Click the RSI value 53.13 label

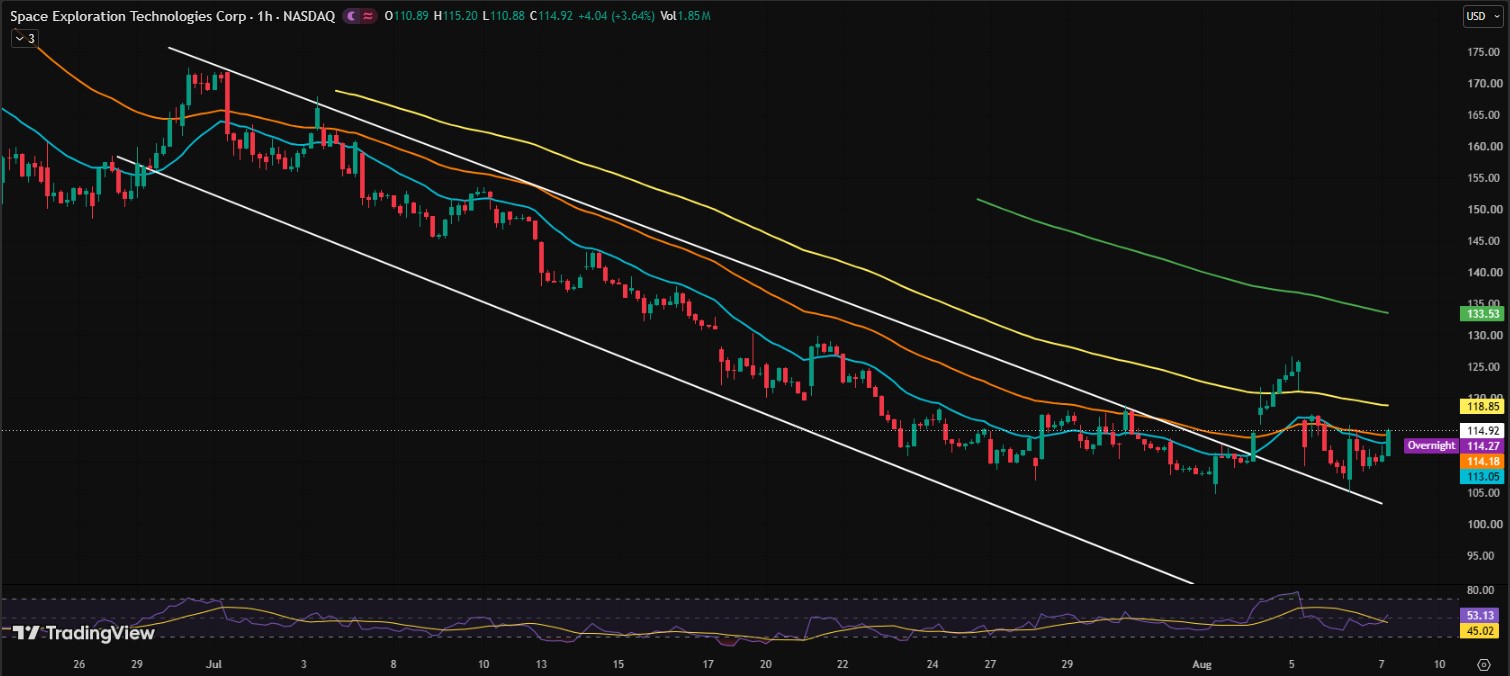[1481, 615]
